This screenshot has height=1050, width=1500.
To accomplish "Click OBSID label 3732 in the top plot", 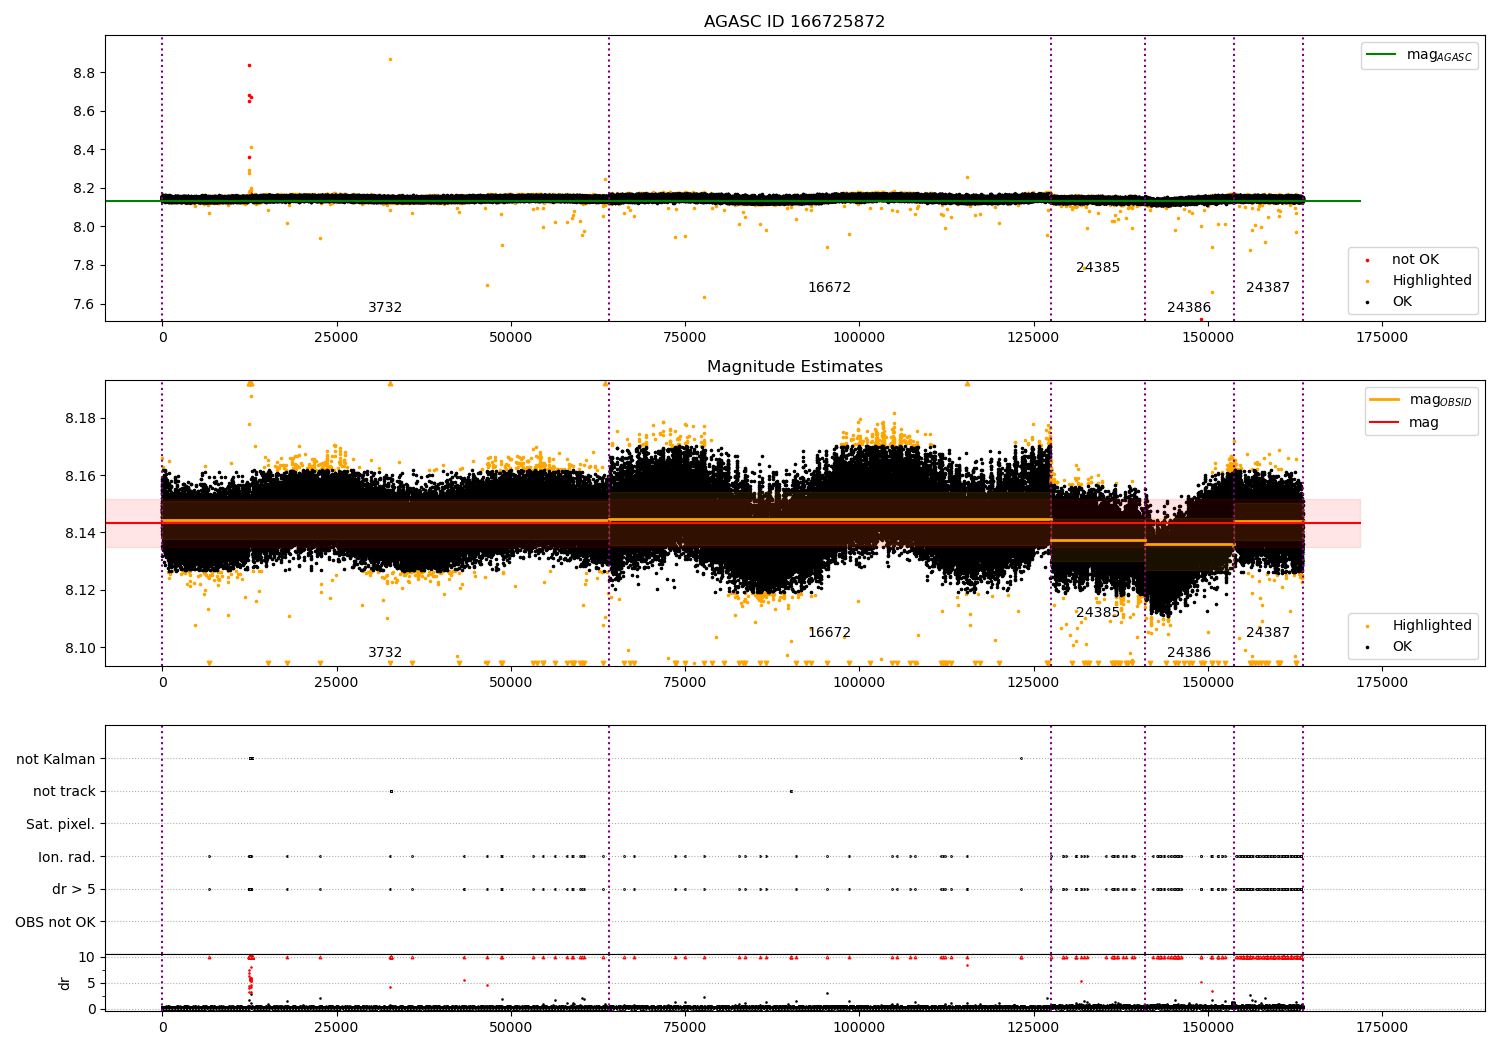I will click(385, 308).
